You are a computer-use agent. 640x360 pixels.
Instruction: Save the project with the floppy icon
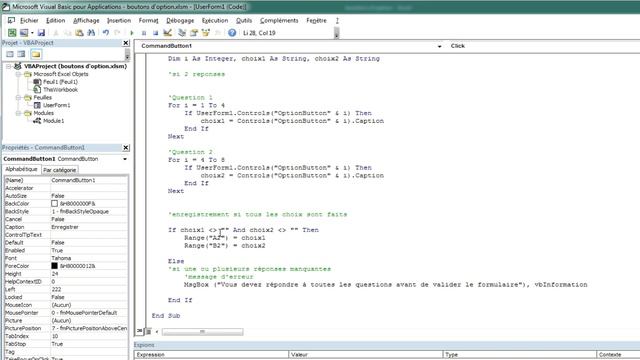coord(41,33)
